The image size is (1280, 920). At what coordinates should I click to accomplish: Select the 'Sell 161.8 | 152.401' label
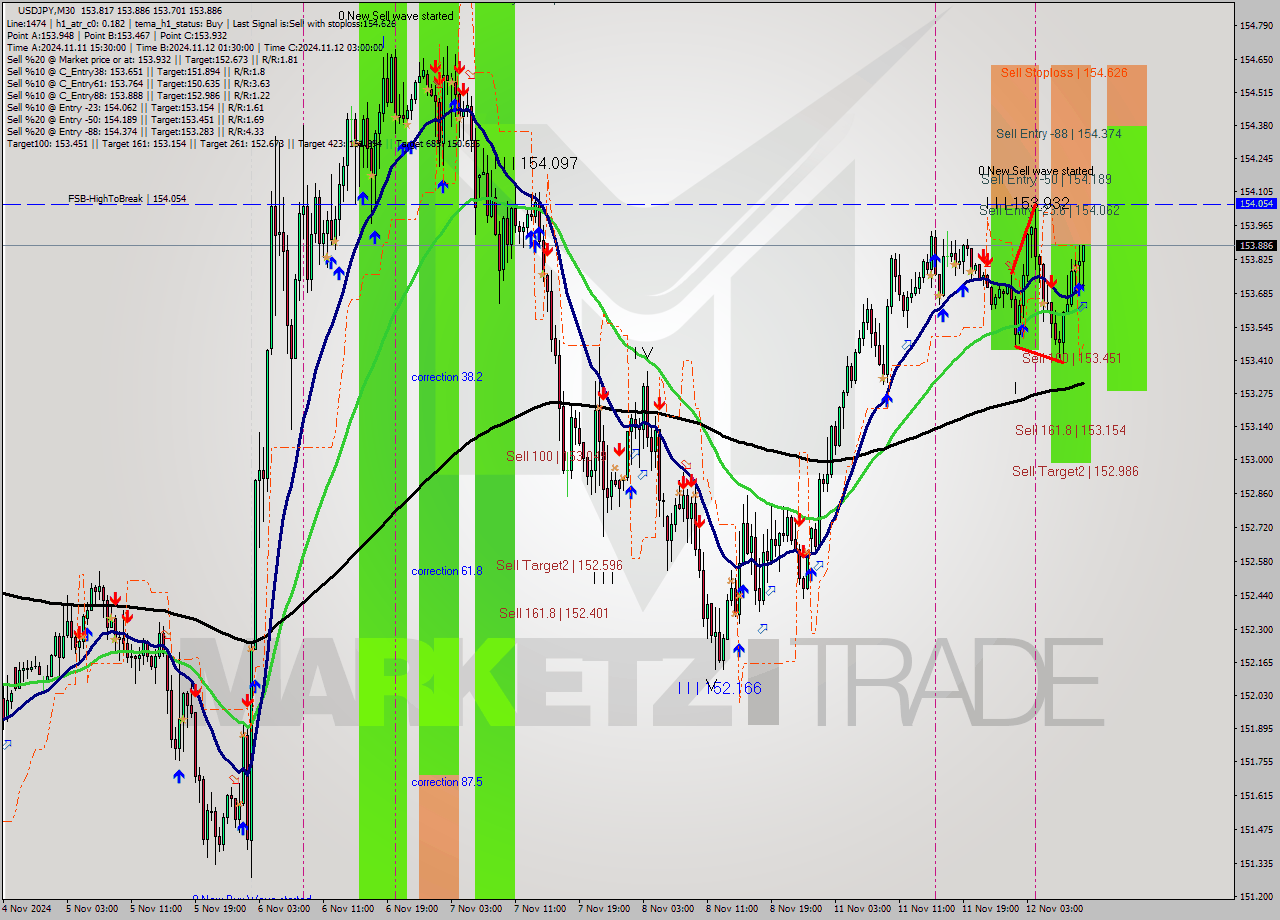[554, 613]
